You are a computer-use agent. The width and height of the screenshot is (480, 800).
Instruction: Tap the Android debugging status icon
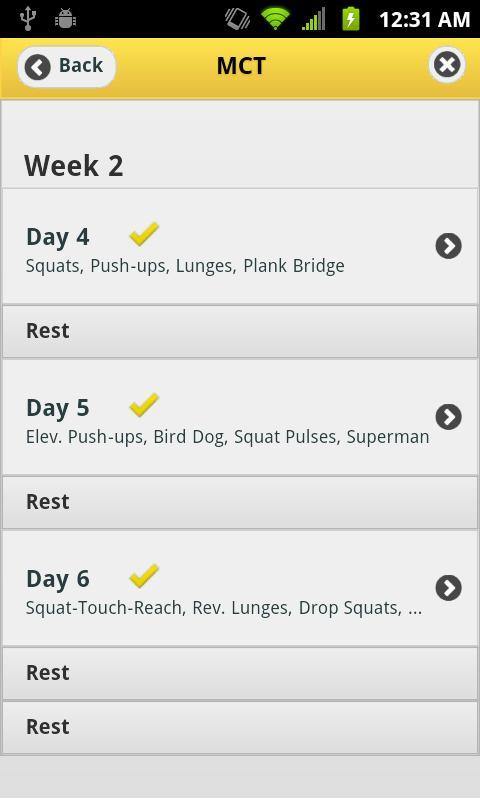[65, 19]
